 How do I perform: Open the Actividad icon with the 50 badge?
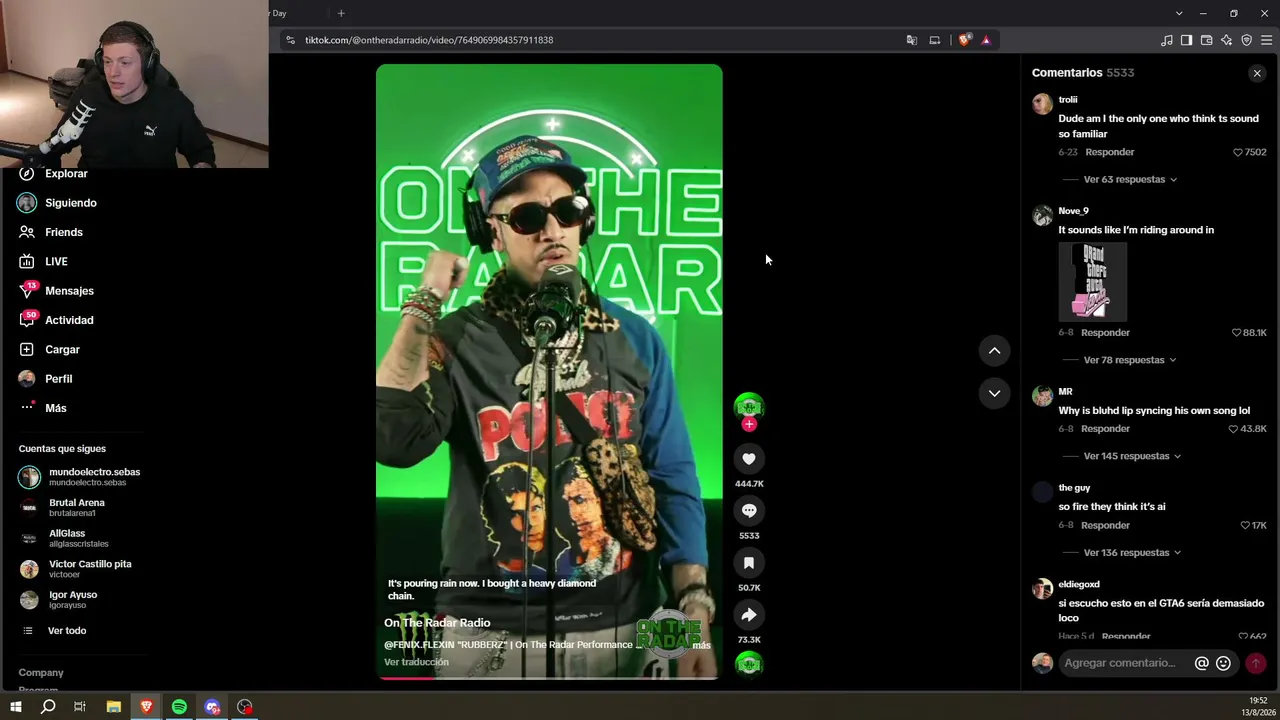[x=27, y=320]
